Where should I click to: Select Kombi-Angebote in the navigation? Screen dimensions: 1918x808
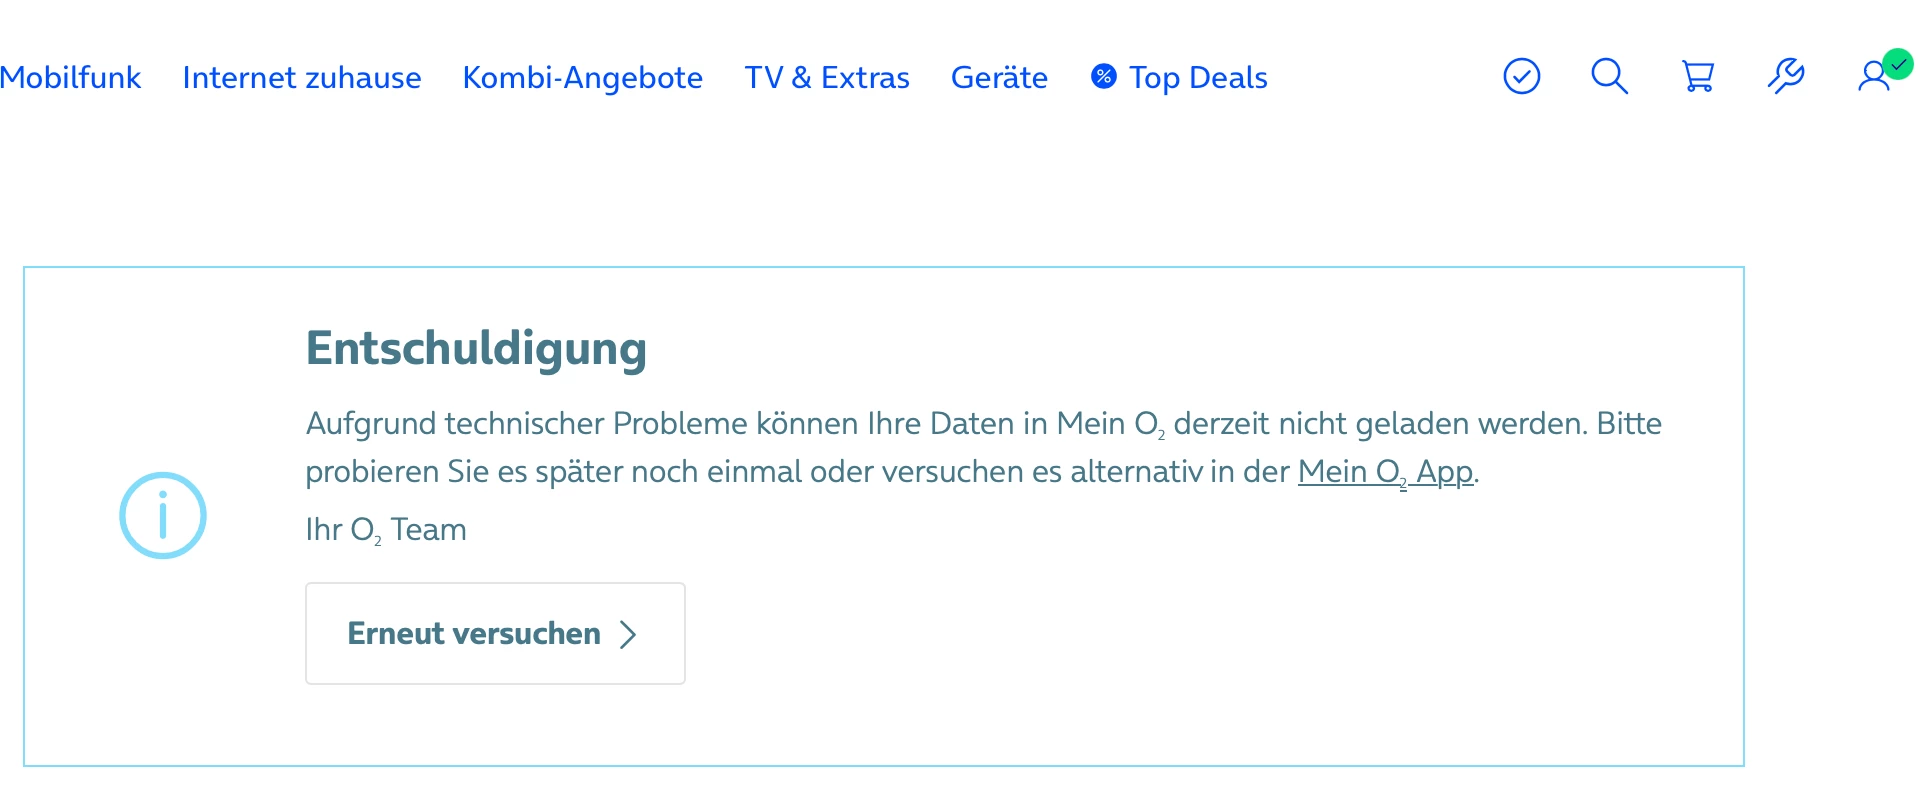[582, 78]
